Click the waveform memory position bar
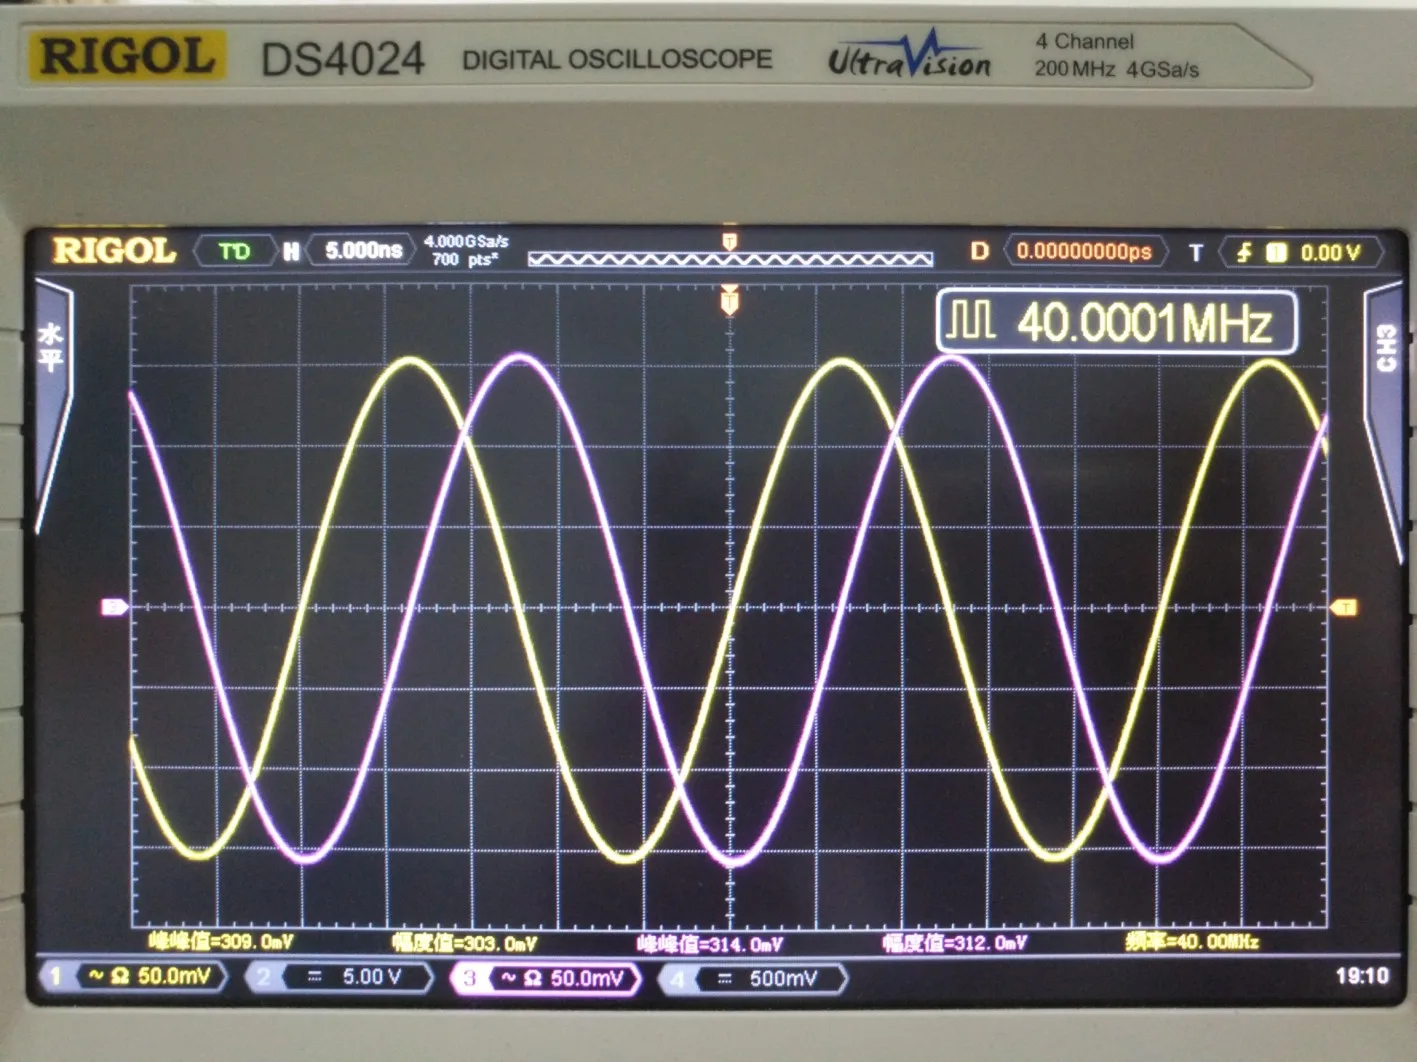Image resolution: width=1417 pixels, height=1062 pixels. tap(730, 260)
